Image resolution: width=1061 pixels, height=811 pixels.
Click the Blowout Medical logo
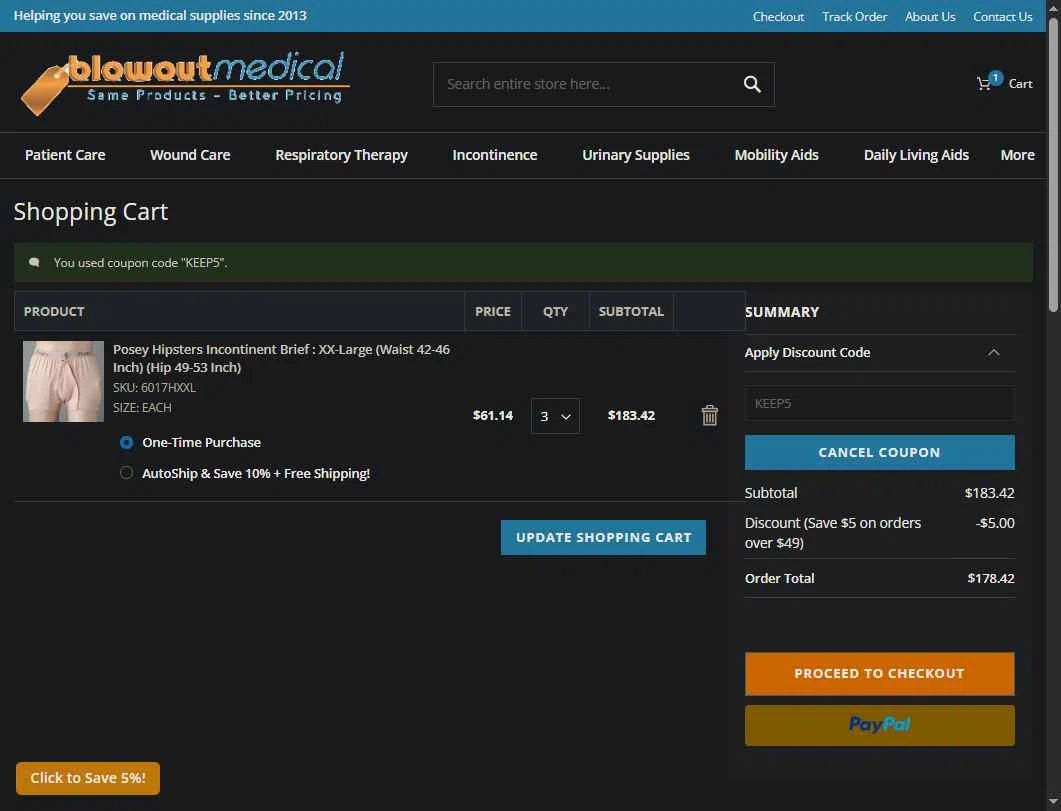click(185, 83)
